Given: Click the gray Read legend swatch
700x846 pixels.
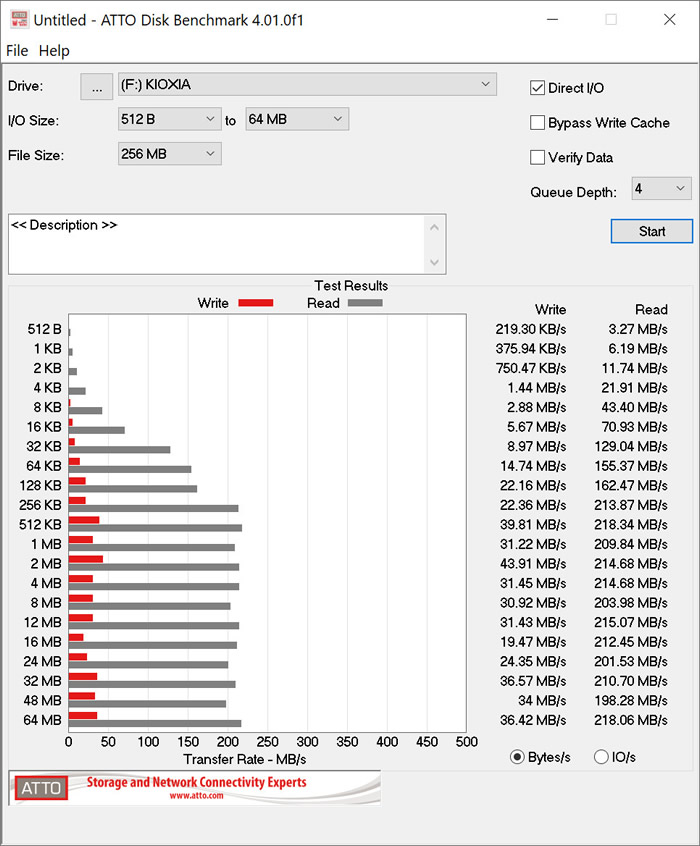Looking at the screenshot, I should pyautogui.click(x=364, y=303).
